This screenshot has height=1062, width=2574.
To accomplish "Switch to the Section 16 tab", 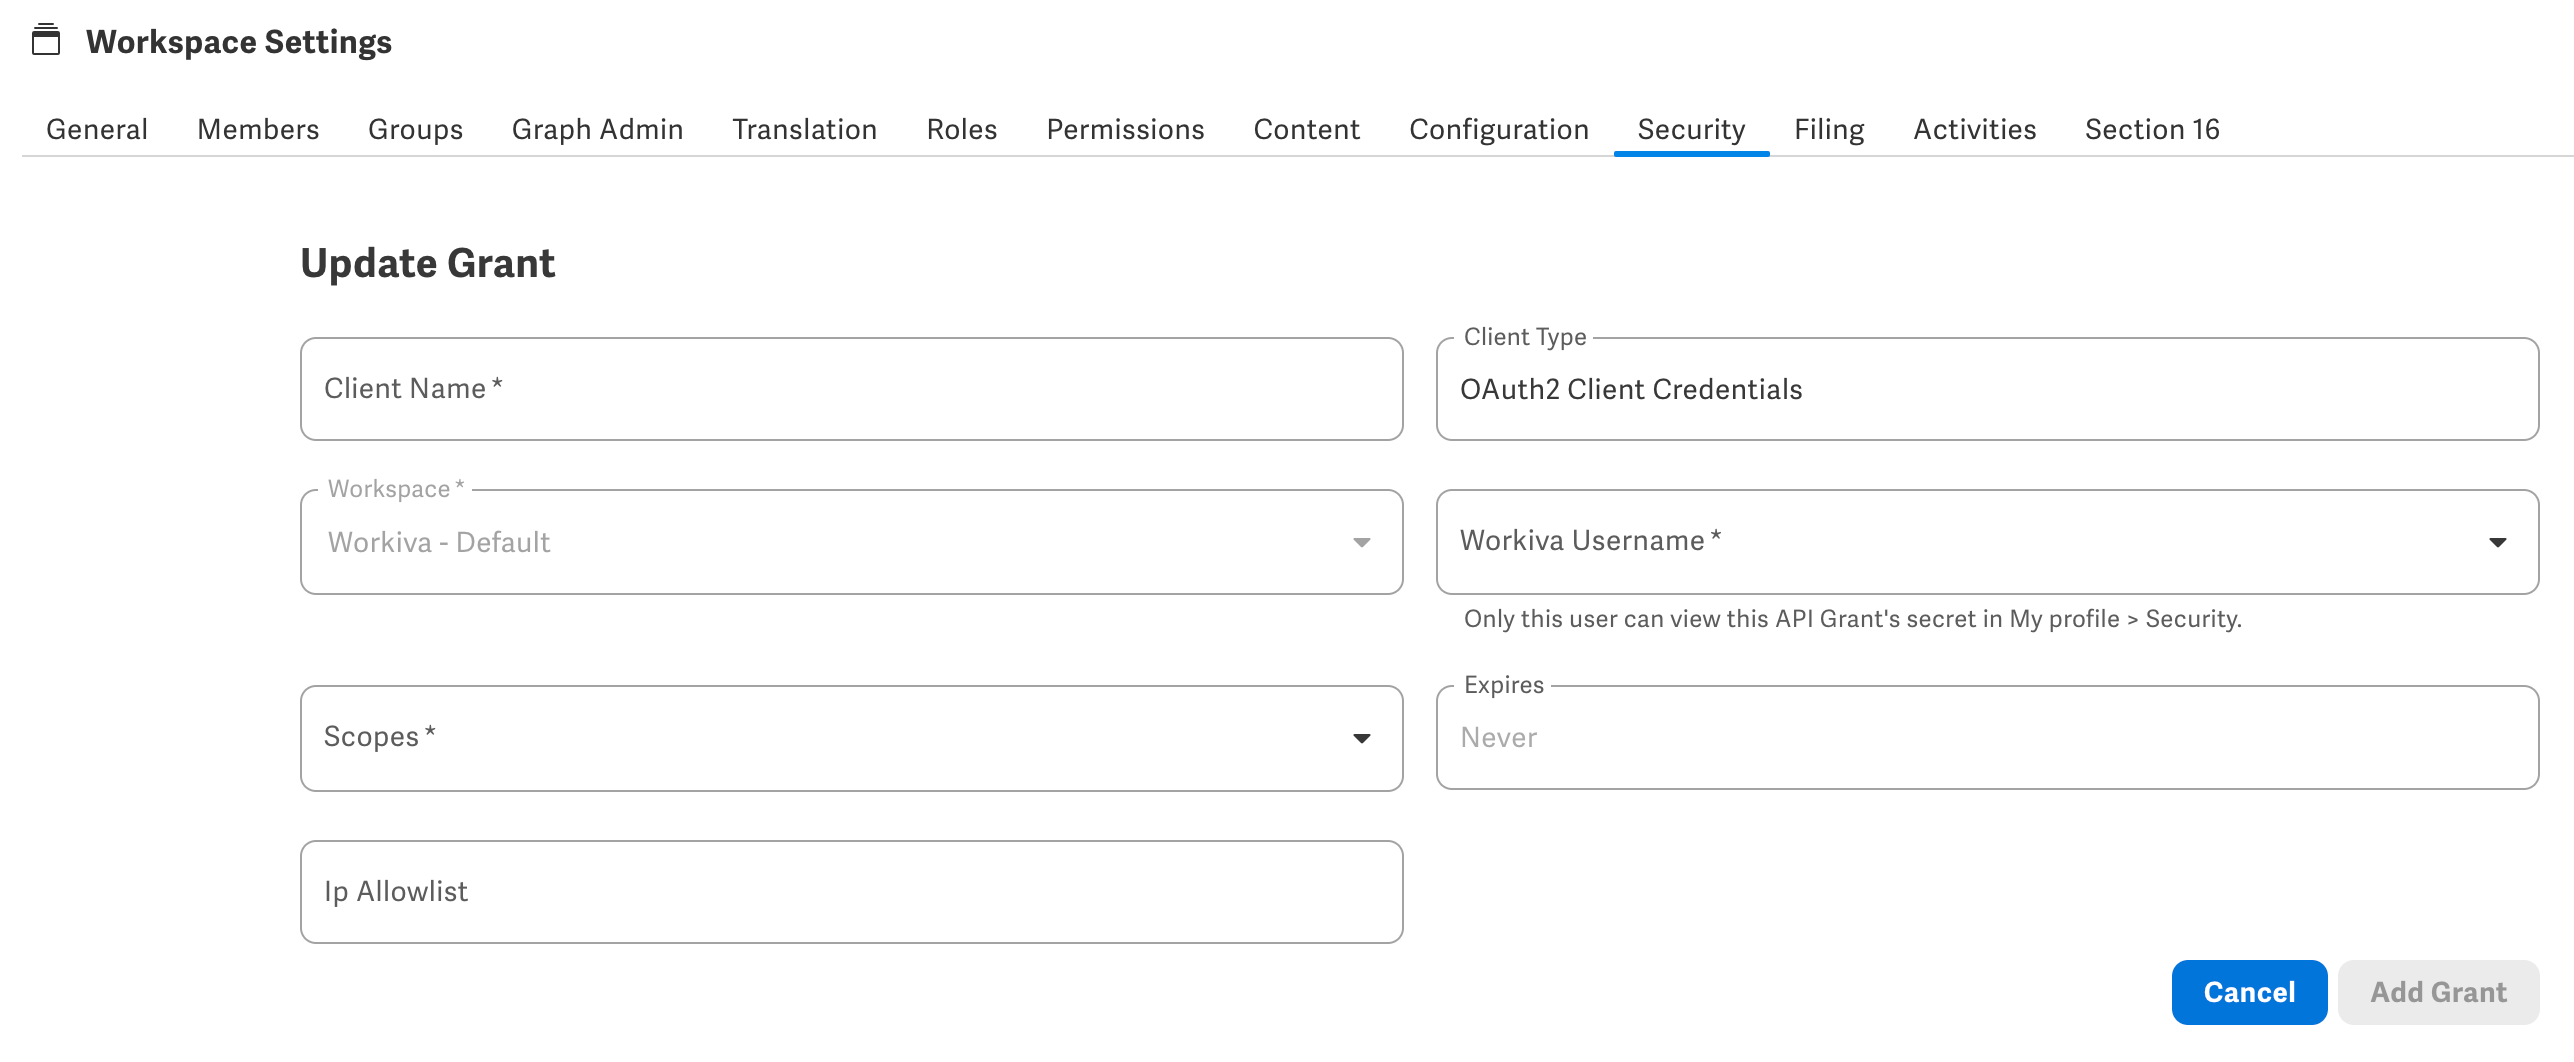I will 2151,129.
